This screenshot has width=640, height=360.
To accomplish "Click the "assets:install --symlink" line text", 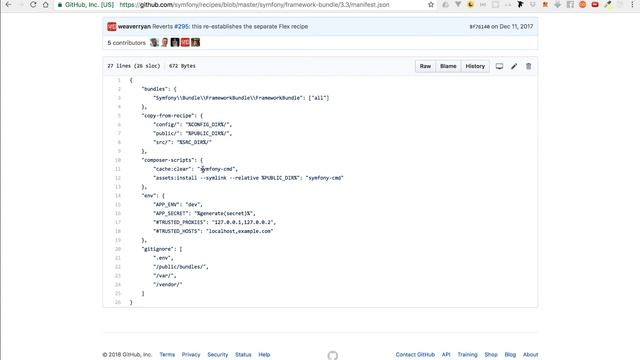I will [248, 178].
